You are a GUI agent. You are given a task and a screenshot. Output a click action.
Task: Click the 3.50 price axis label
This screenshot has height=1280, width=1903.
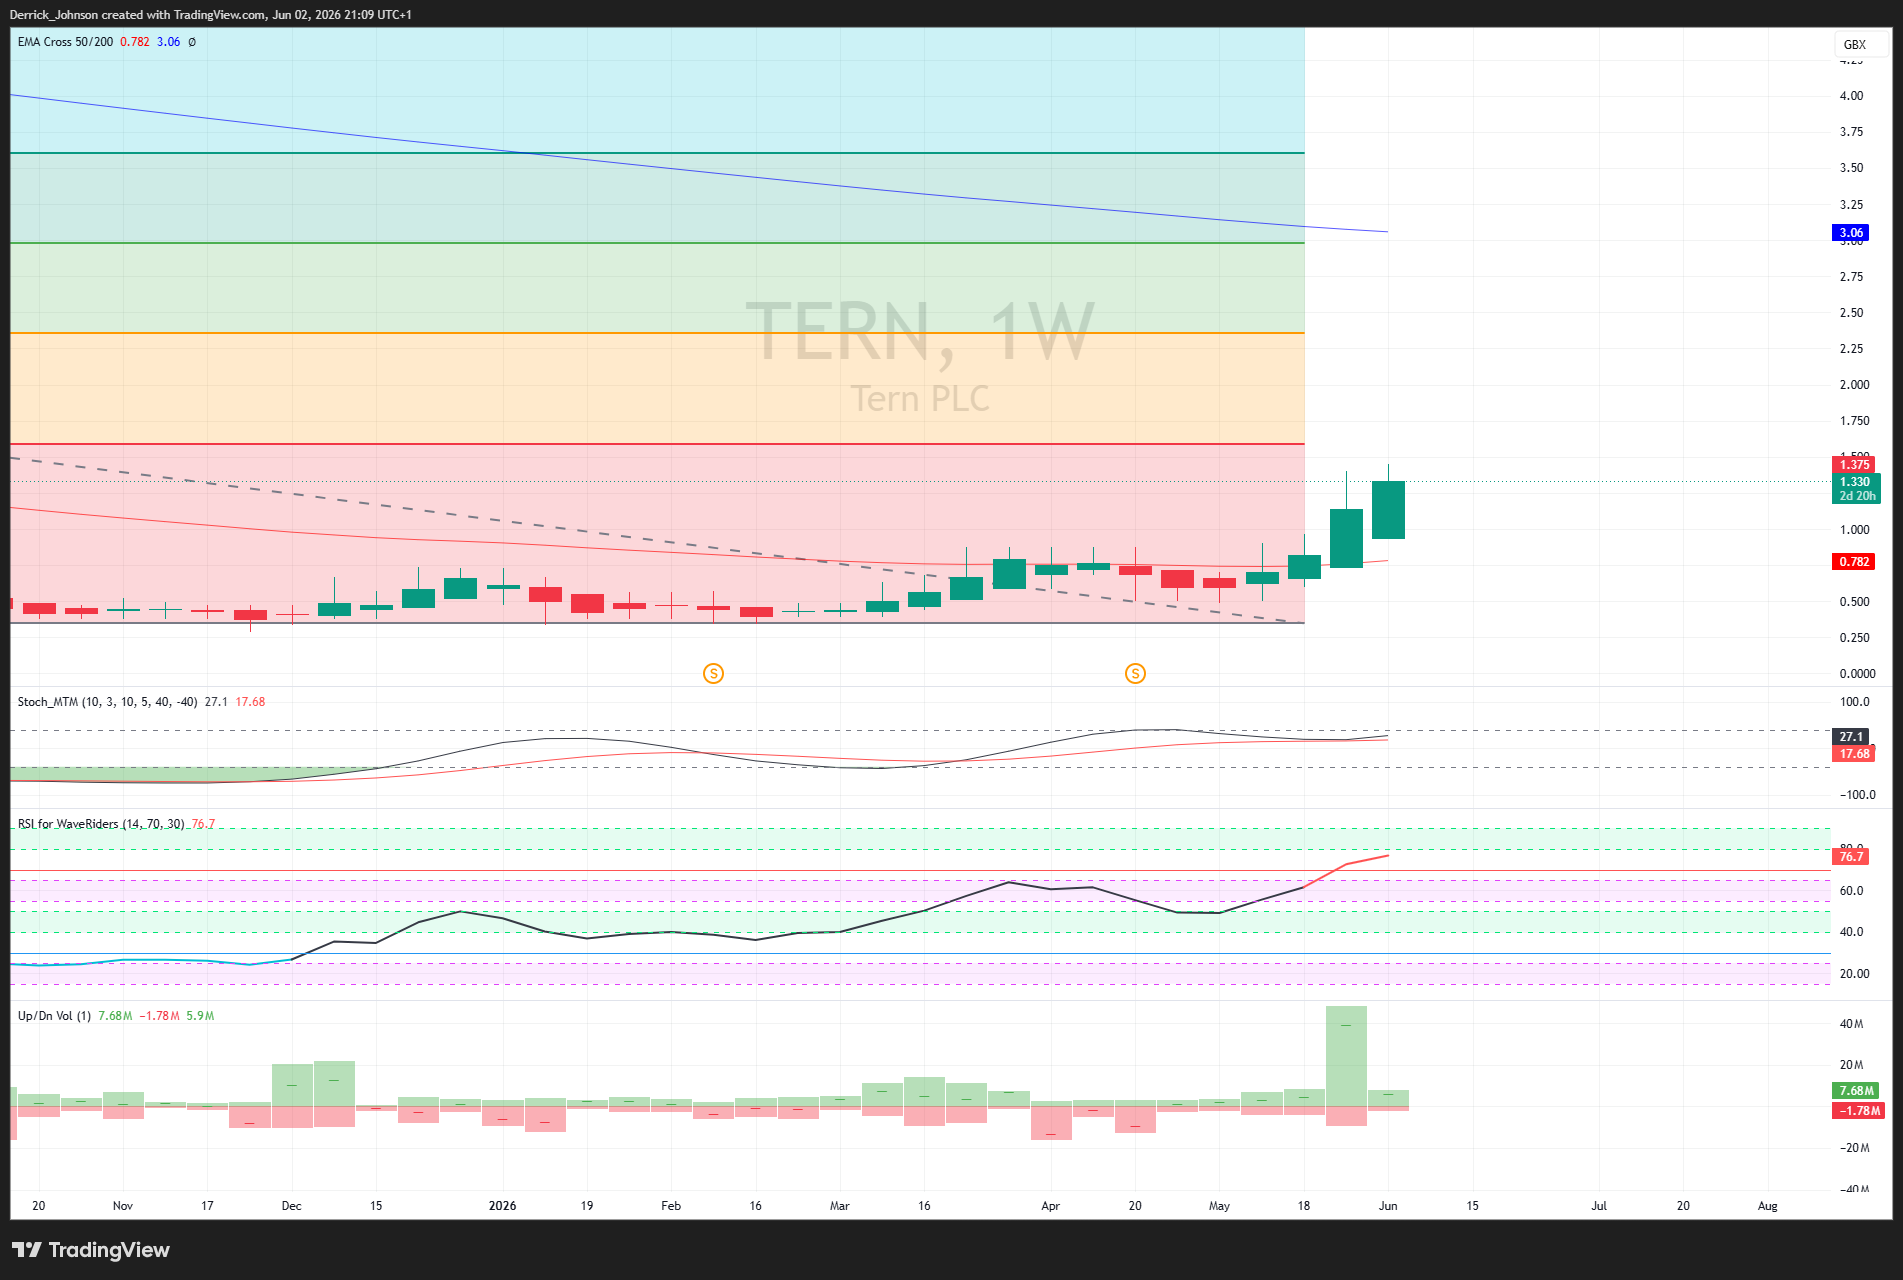(1852, 168)
